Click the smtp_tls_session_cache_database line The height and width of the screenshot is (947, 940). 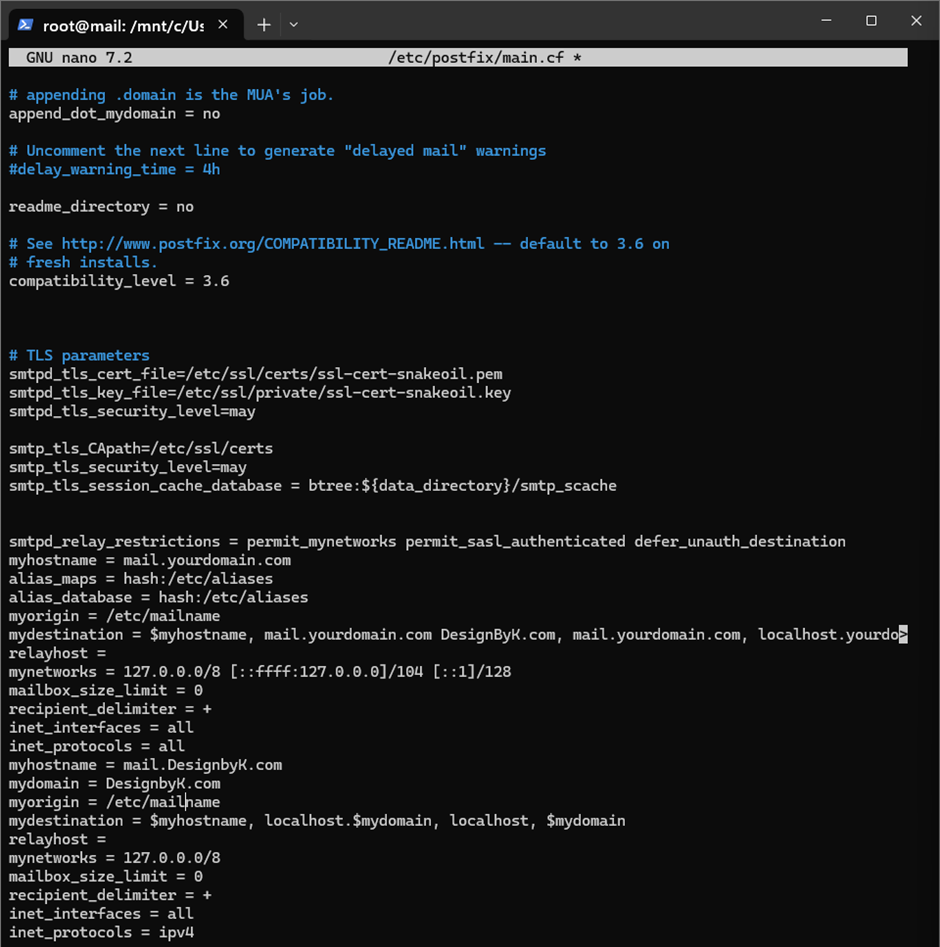coord(312,486)
